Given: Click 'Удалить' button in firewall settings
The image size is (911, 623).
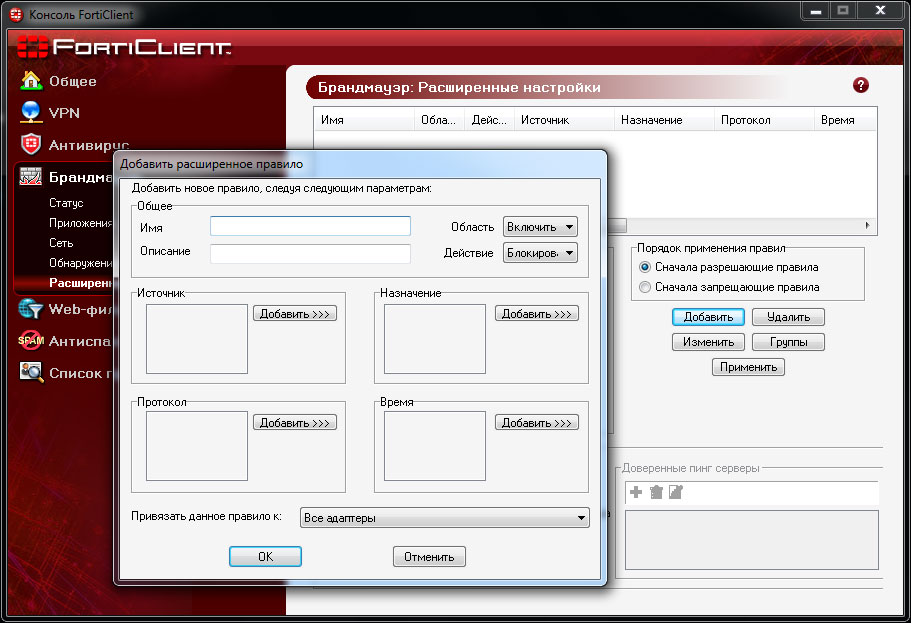Looking at the screenshot, I should click(788, 317).
